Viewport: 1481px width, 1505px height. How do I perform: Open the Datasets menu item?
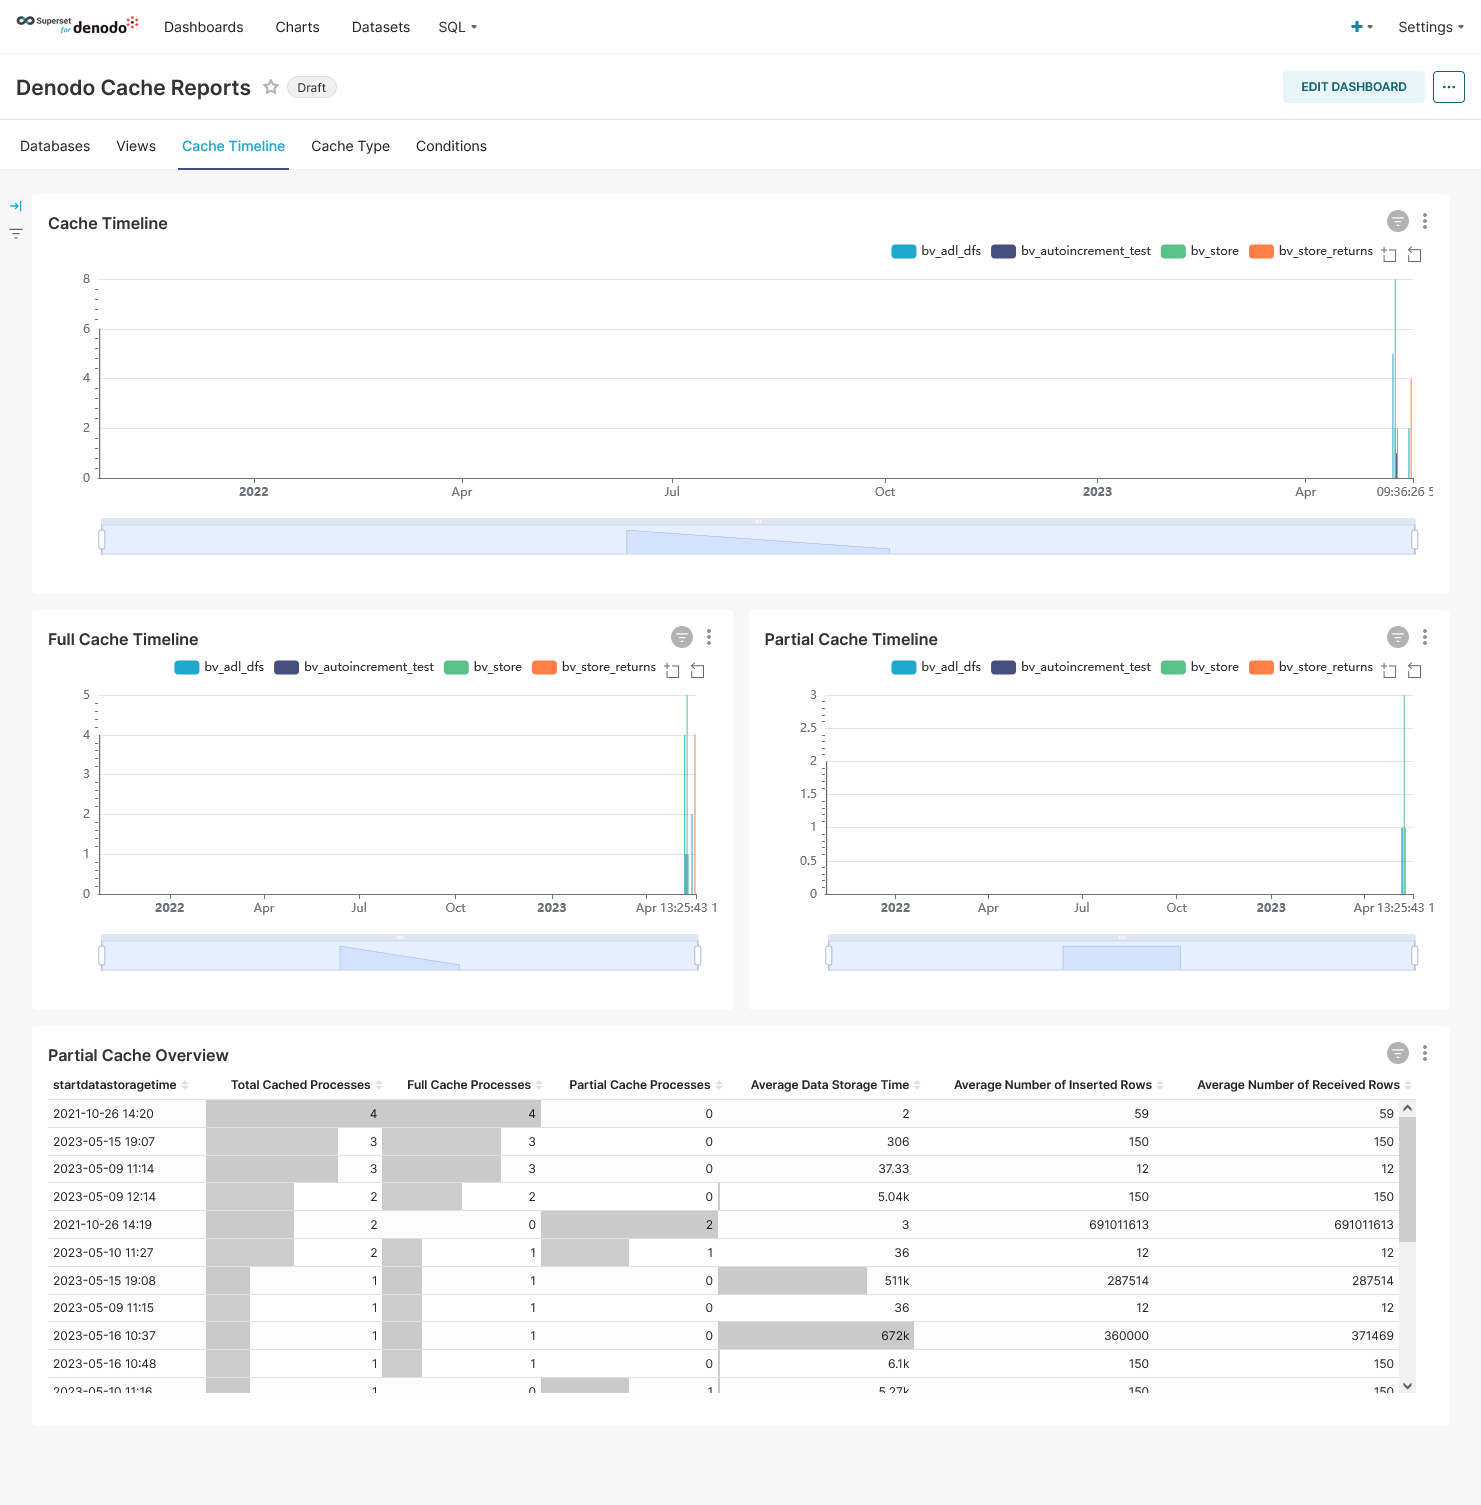coord(381,27)
